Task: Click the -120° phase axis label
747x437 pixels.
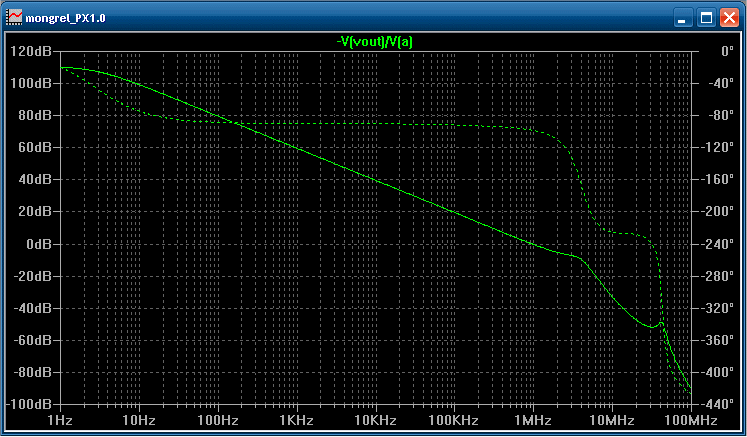Action: [x=716, y=147]
